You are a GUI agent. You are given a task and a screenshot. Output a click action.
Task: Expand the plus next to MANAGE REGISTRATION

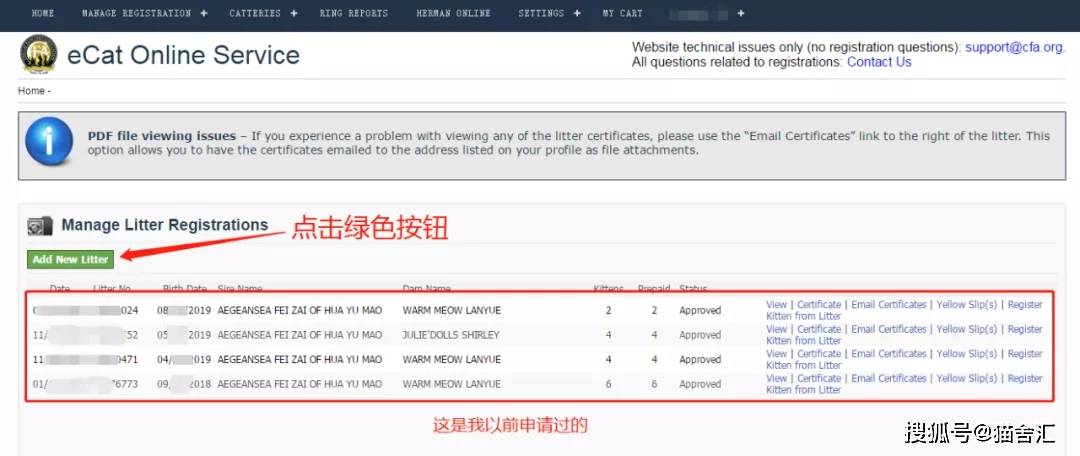pyautogui.click(x=204, y=13)
